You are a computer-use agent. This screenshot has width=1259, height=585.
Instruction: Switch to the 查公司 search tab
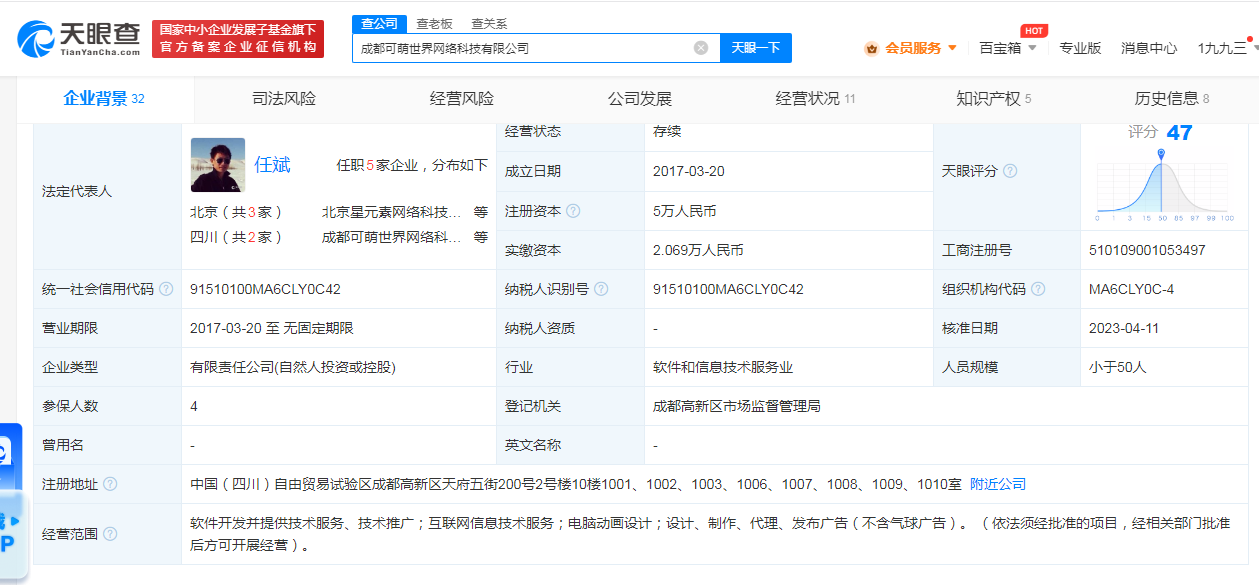(x=379, y=24)
